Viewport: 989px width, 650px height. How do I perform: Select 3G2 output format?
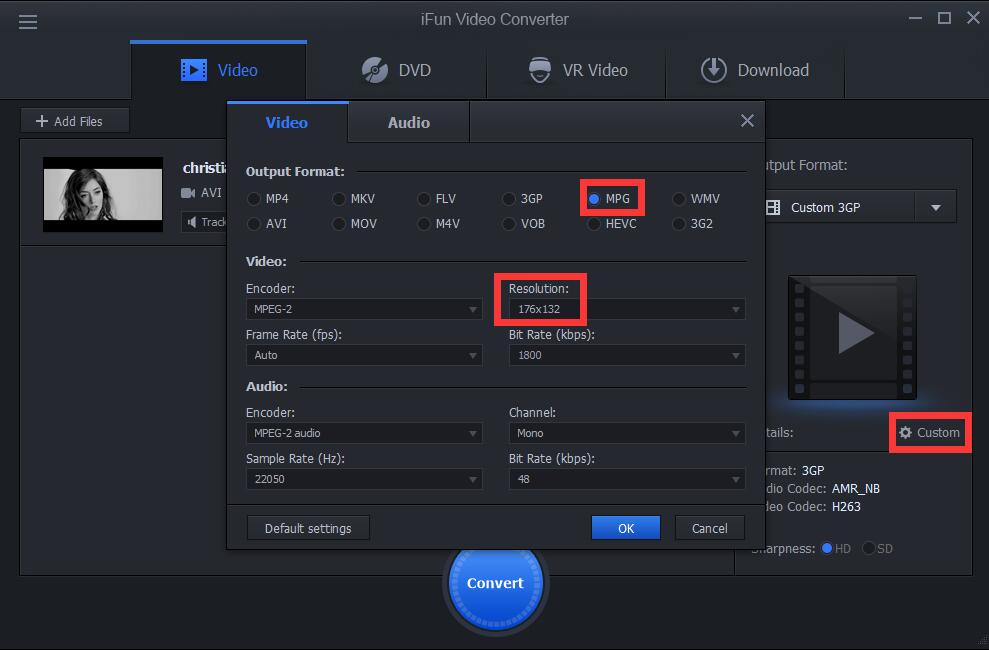[693, 224]
